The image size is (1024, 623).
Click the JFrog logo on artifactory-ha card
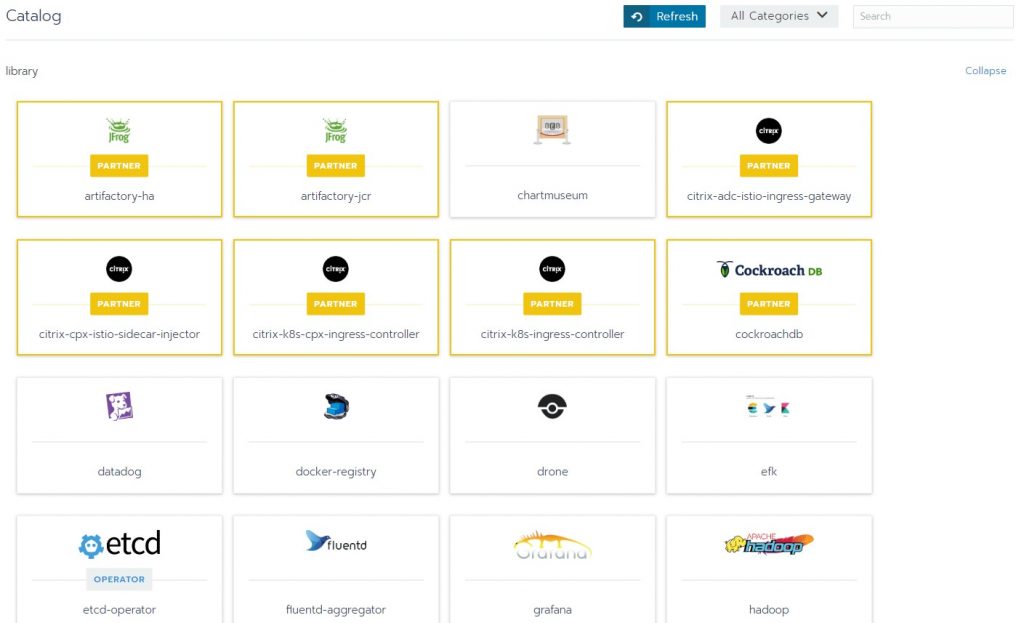point(119,131)
